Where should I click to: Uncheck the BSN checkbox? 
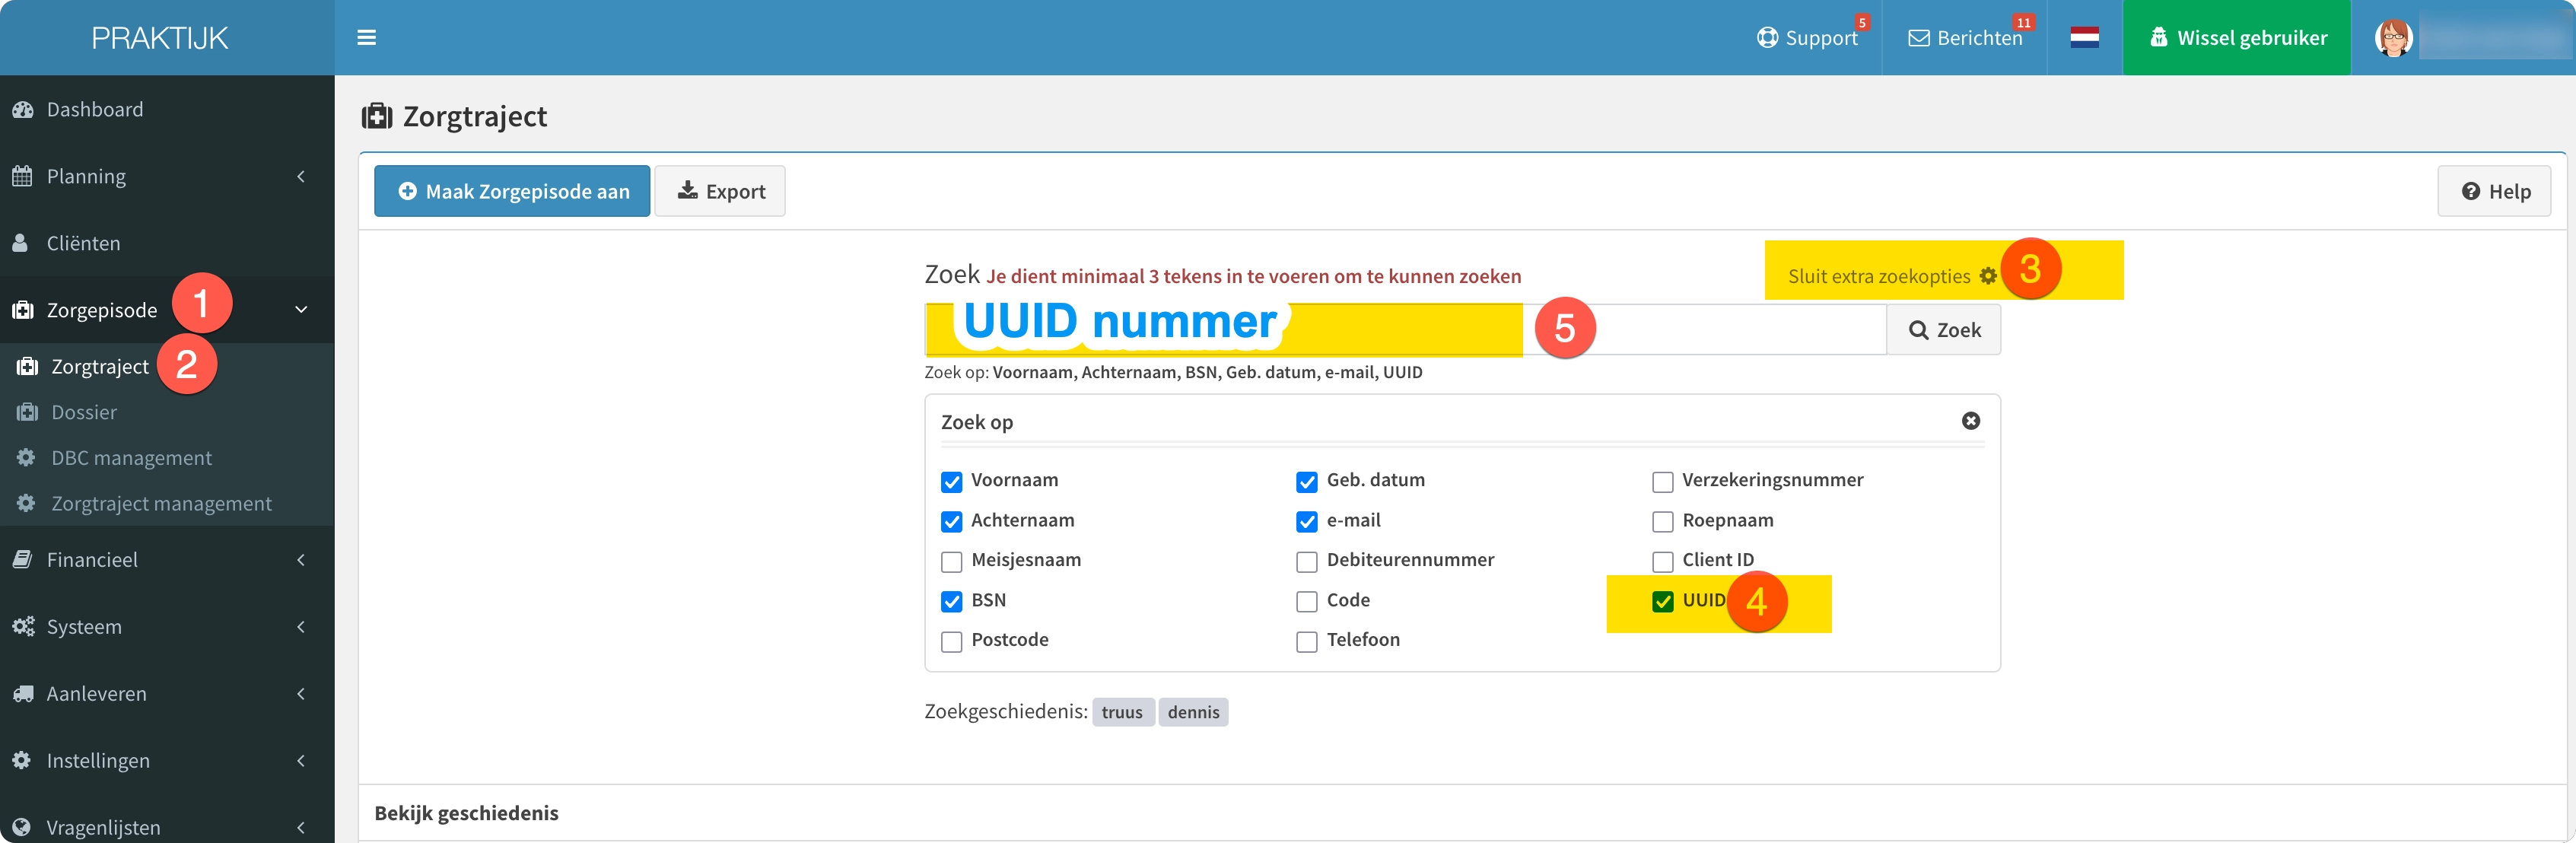951,602
